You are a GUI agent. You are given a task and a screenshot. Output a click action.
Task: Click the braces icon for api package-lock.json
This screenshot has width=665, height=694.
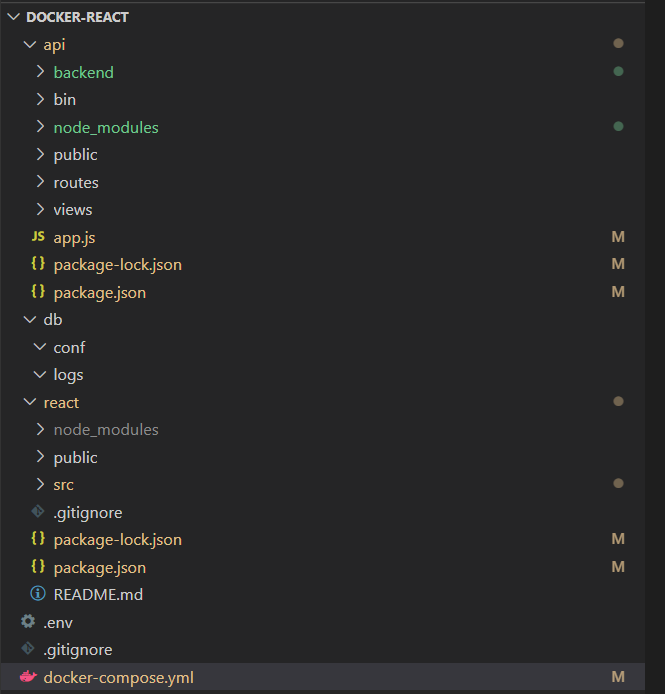click(38, 264)
